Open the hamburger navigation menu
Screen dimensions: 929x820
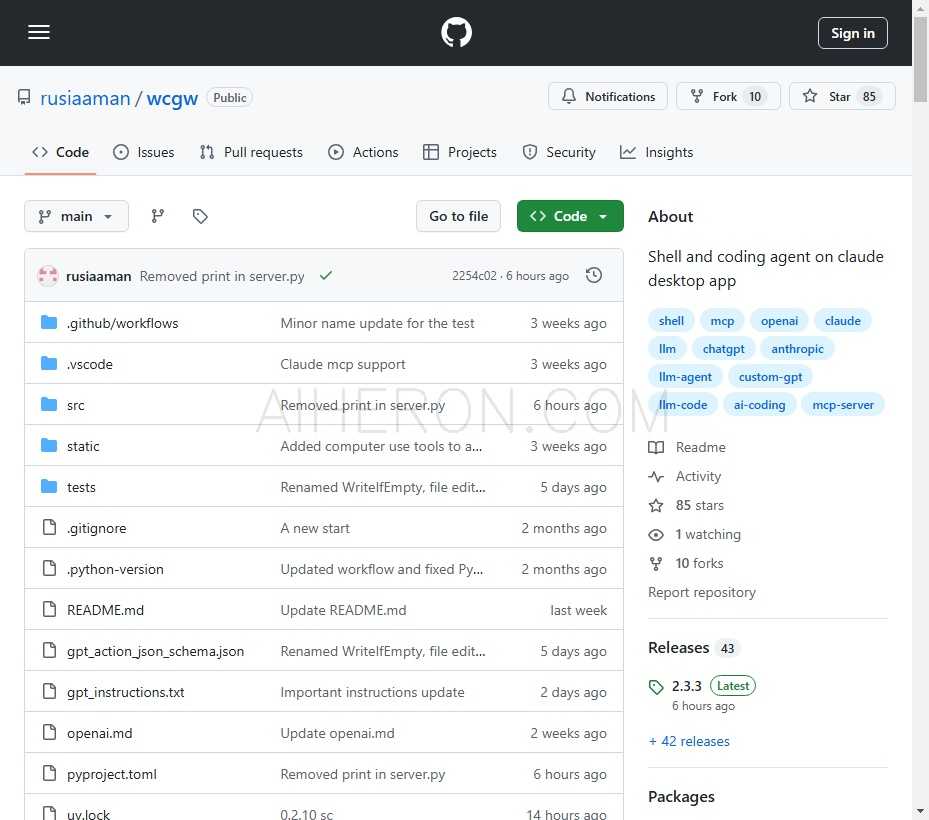pyautogui.click(x=39, y=32)
